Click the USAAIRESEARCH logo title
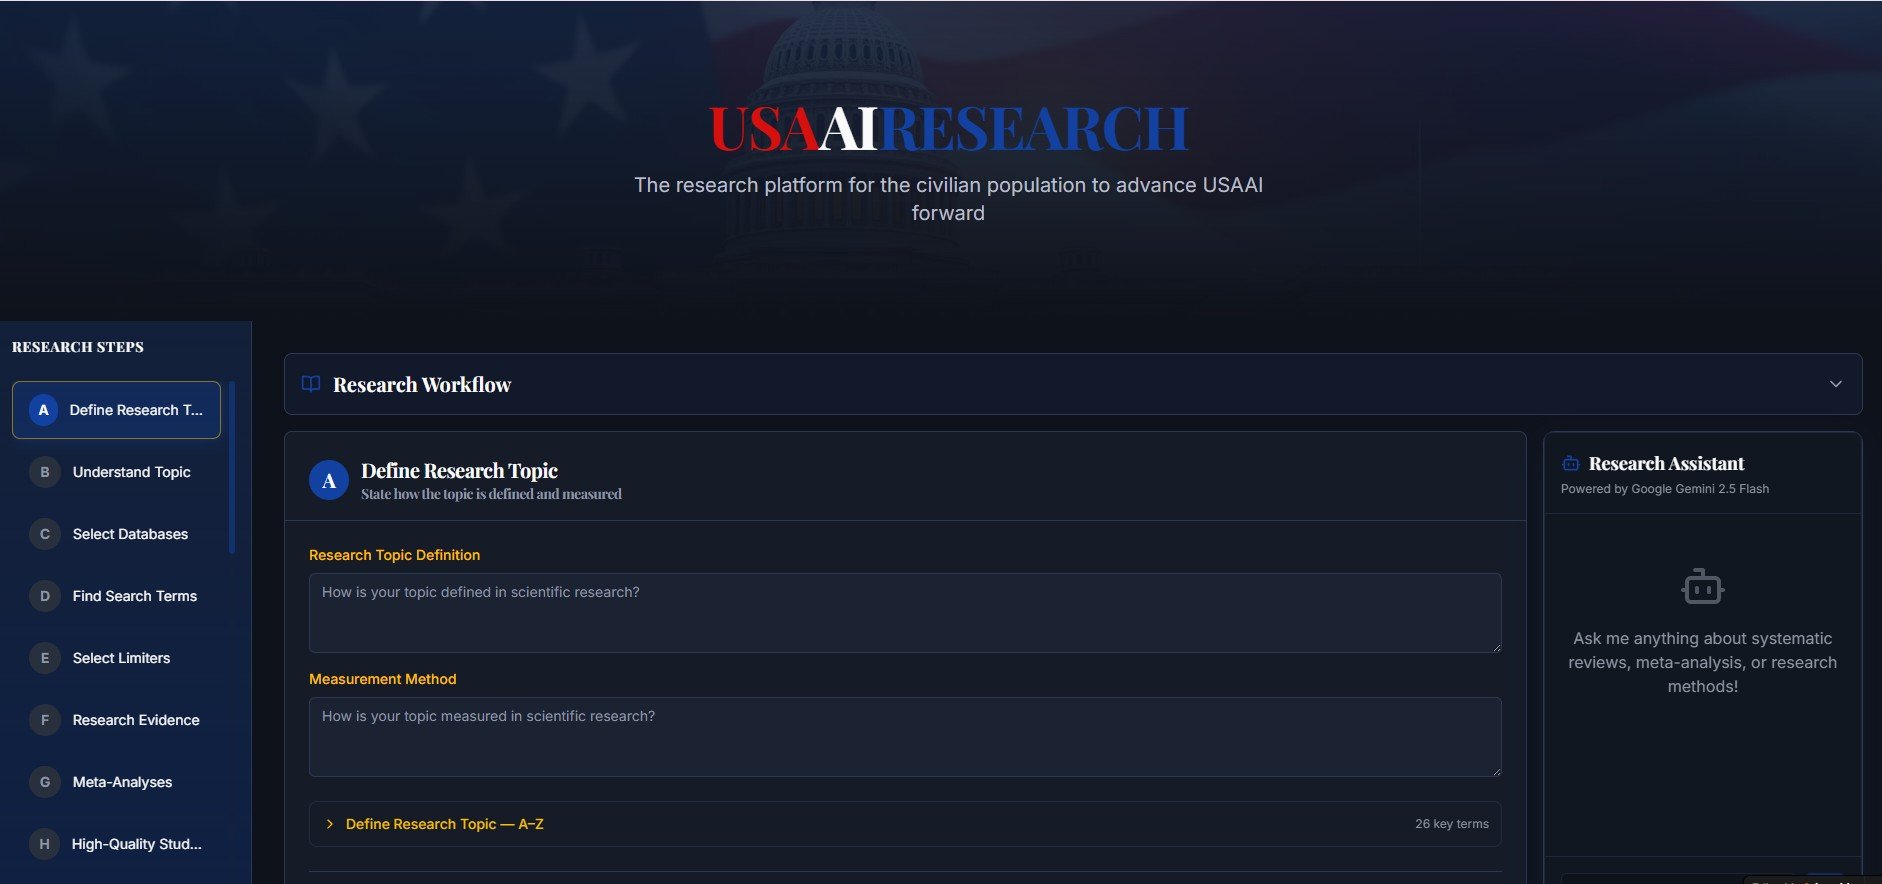Viewport: 1882px width, 884px height. click(x=948, y=129)
